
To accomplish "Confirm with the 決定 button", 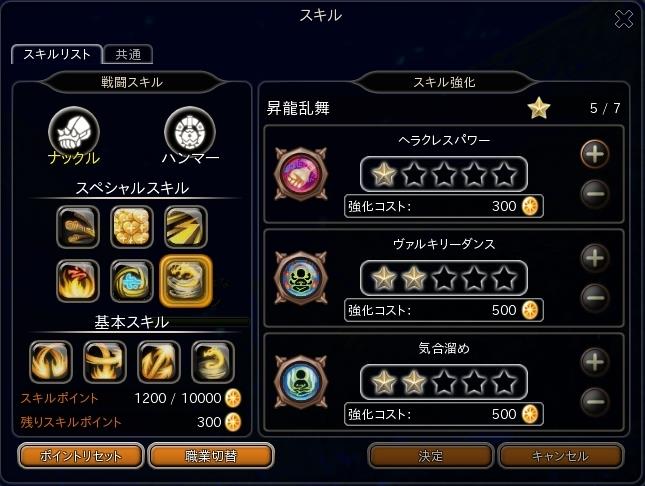I will coord(430,456).
